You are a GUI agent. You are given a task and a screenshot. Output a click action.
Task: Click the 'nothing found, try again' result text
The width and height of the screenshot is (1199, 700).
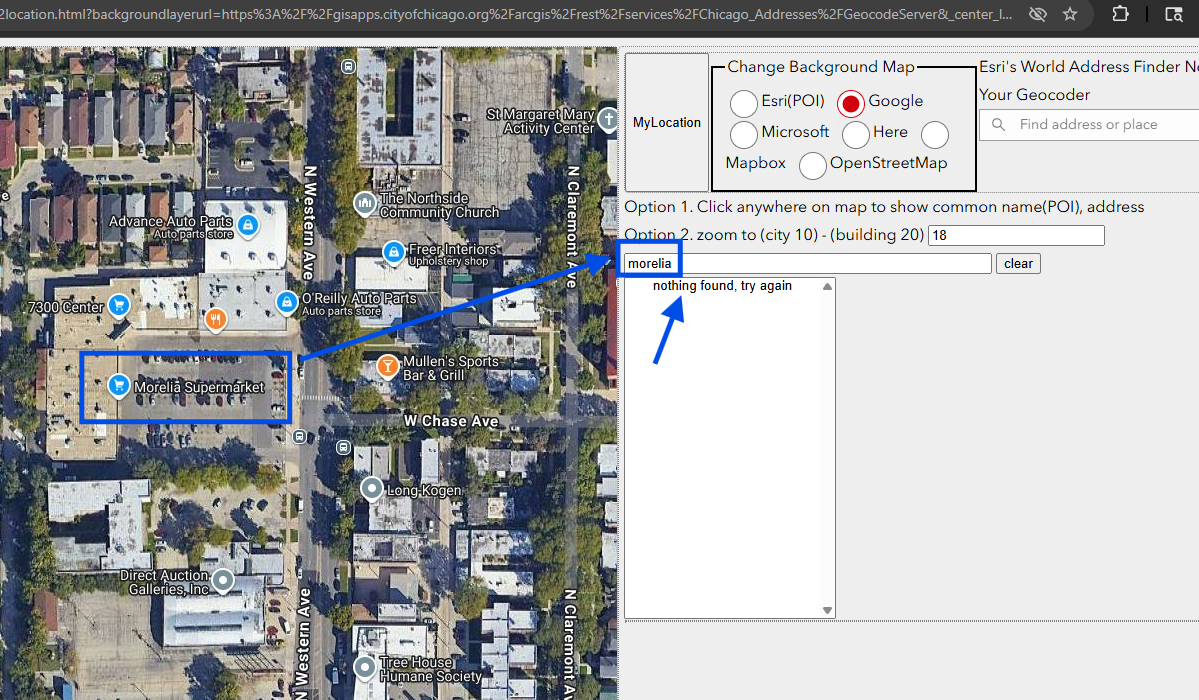click(722, 286)
